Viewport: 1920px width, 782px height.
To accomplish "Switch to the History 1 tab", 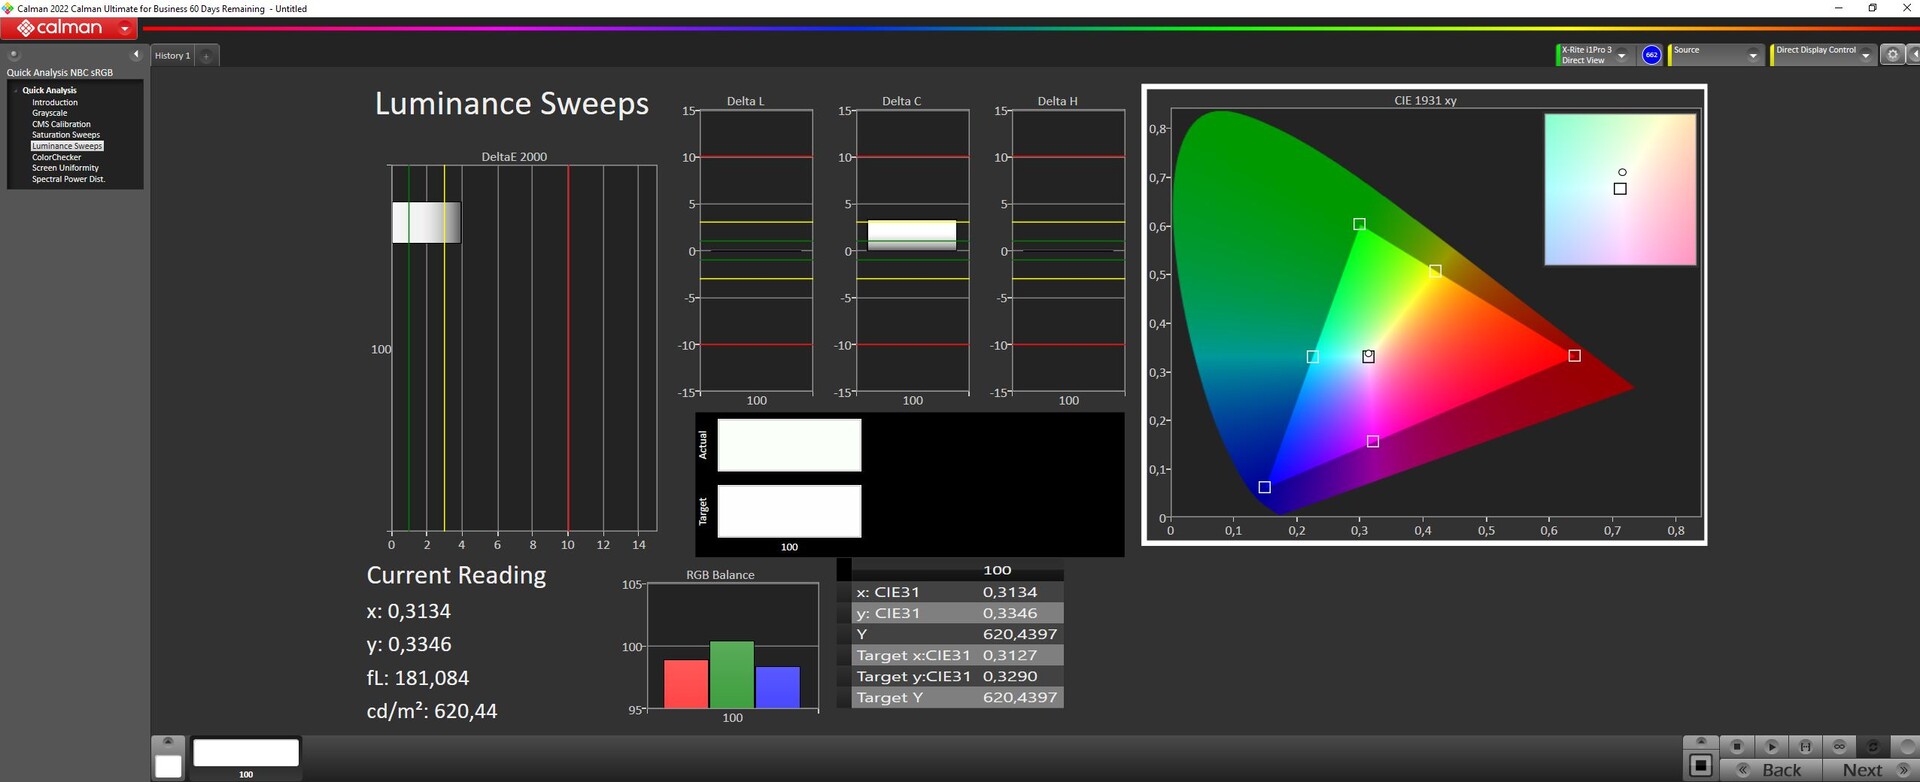I will click(x=172, y=56).
